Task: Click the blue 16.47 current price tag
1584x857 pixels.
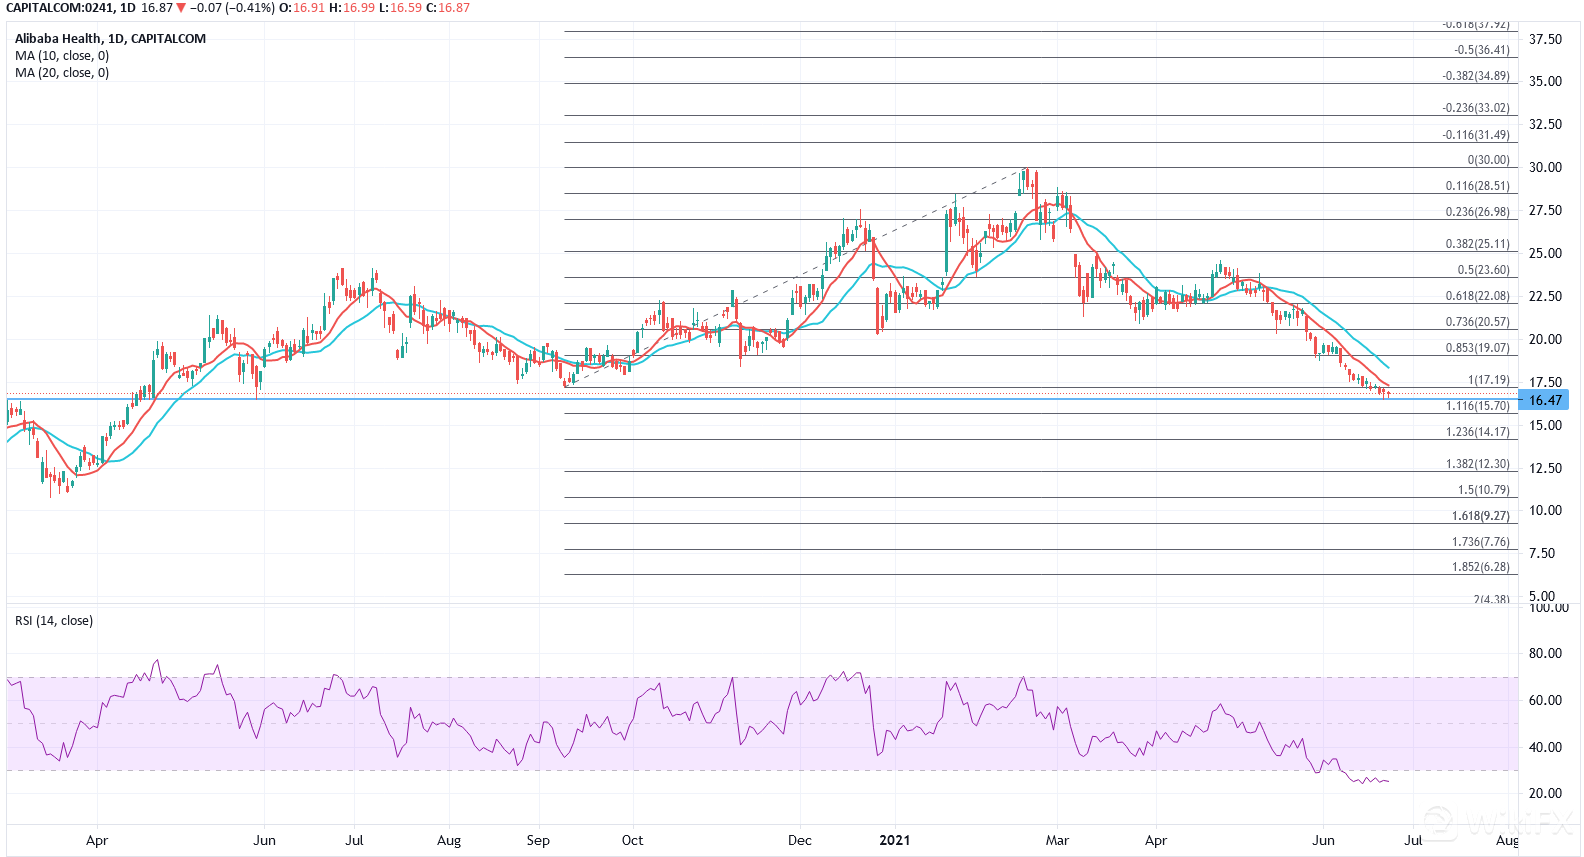Action: tap(1543, 400)
